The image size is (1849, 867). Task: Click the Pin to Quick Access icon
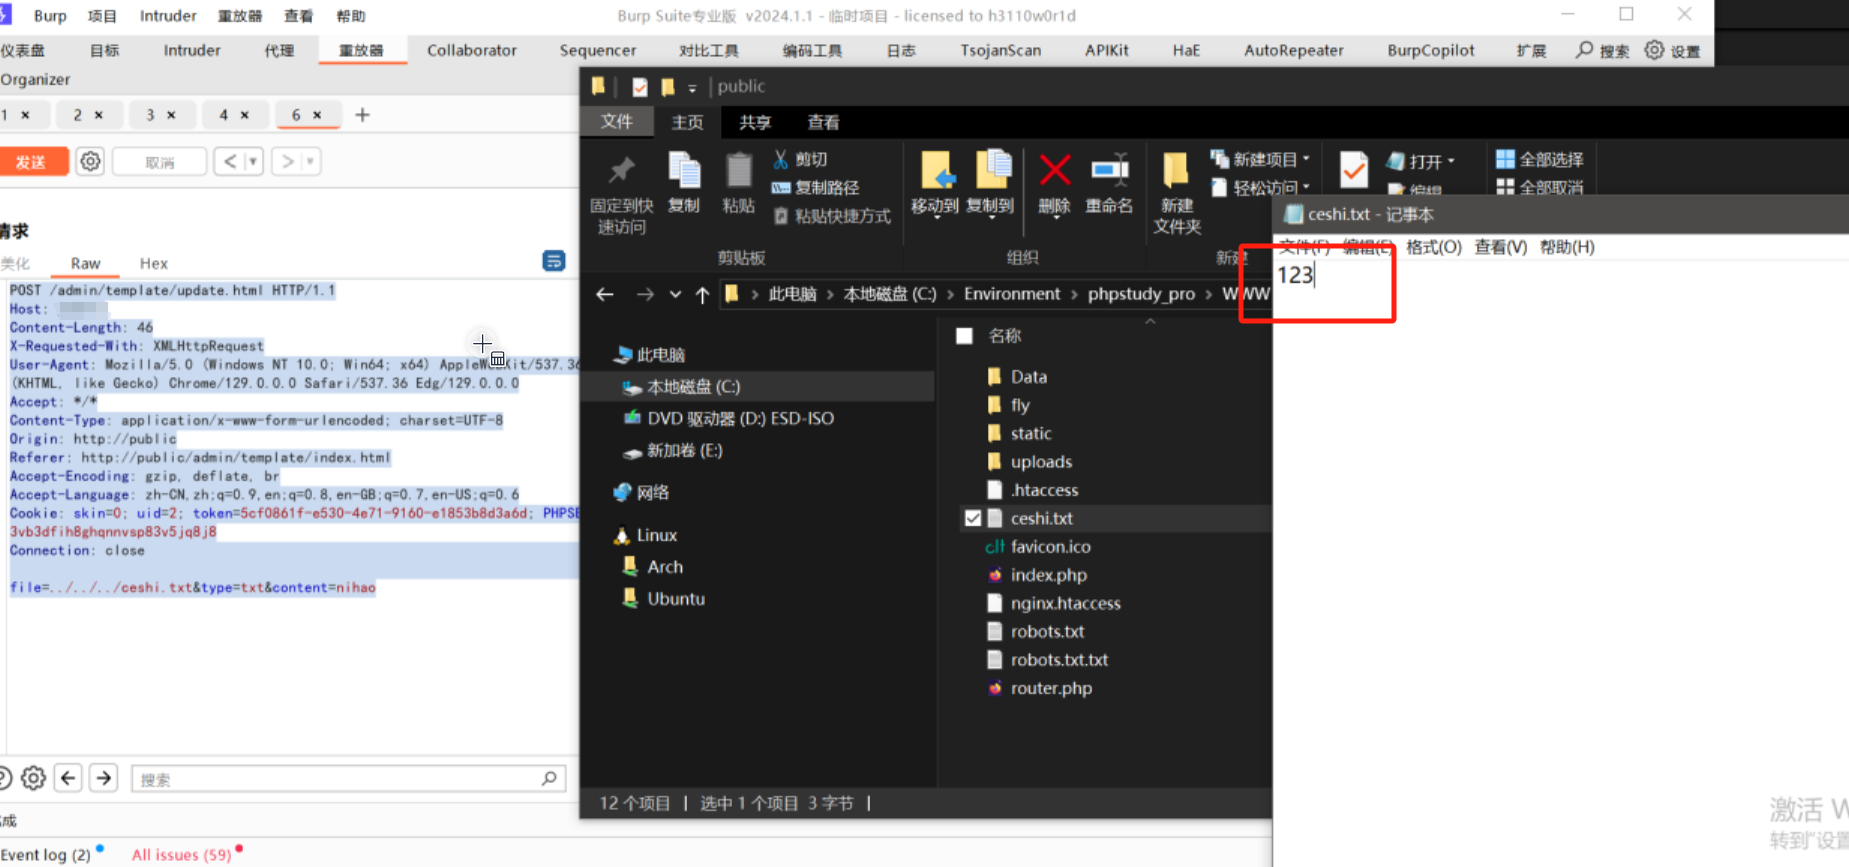click(621, 192)
